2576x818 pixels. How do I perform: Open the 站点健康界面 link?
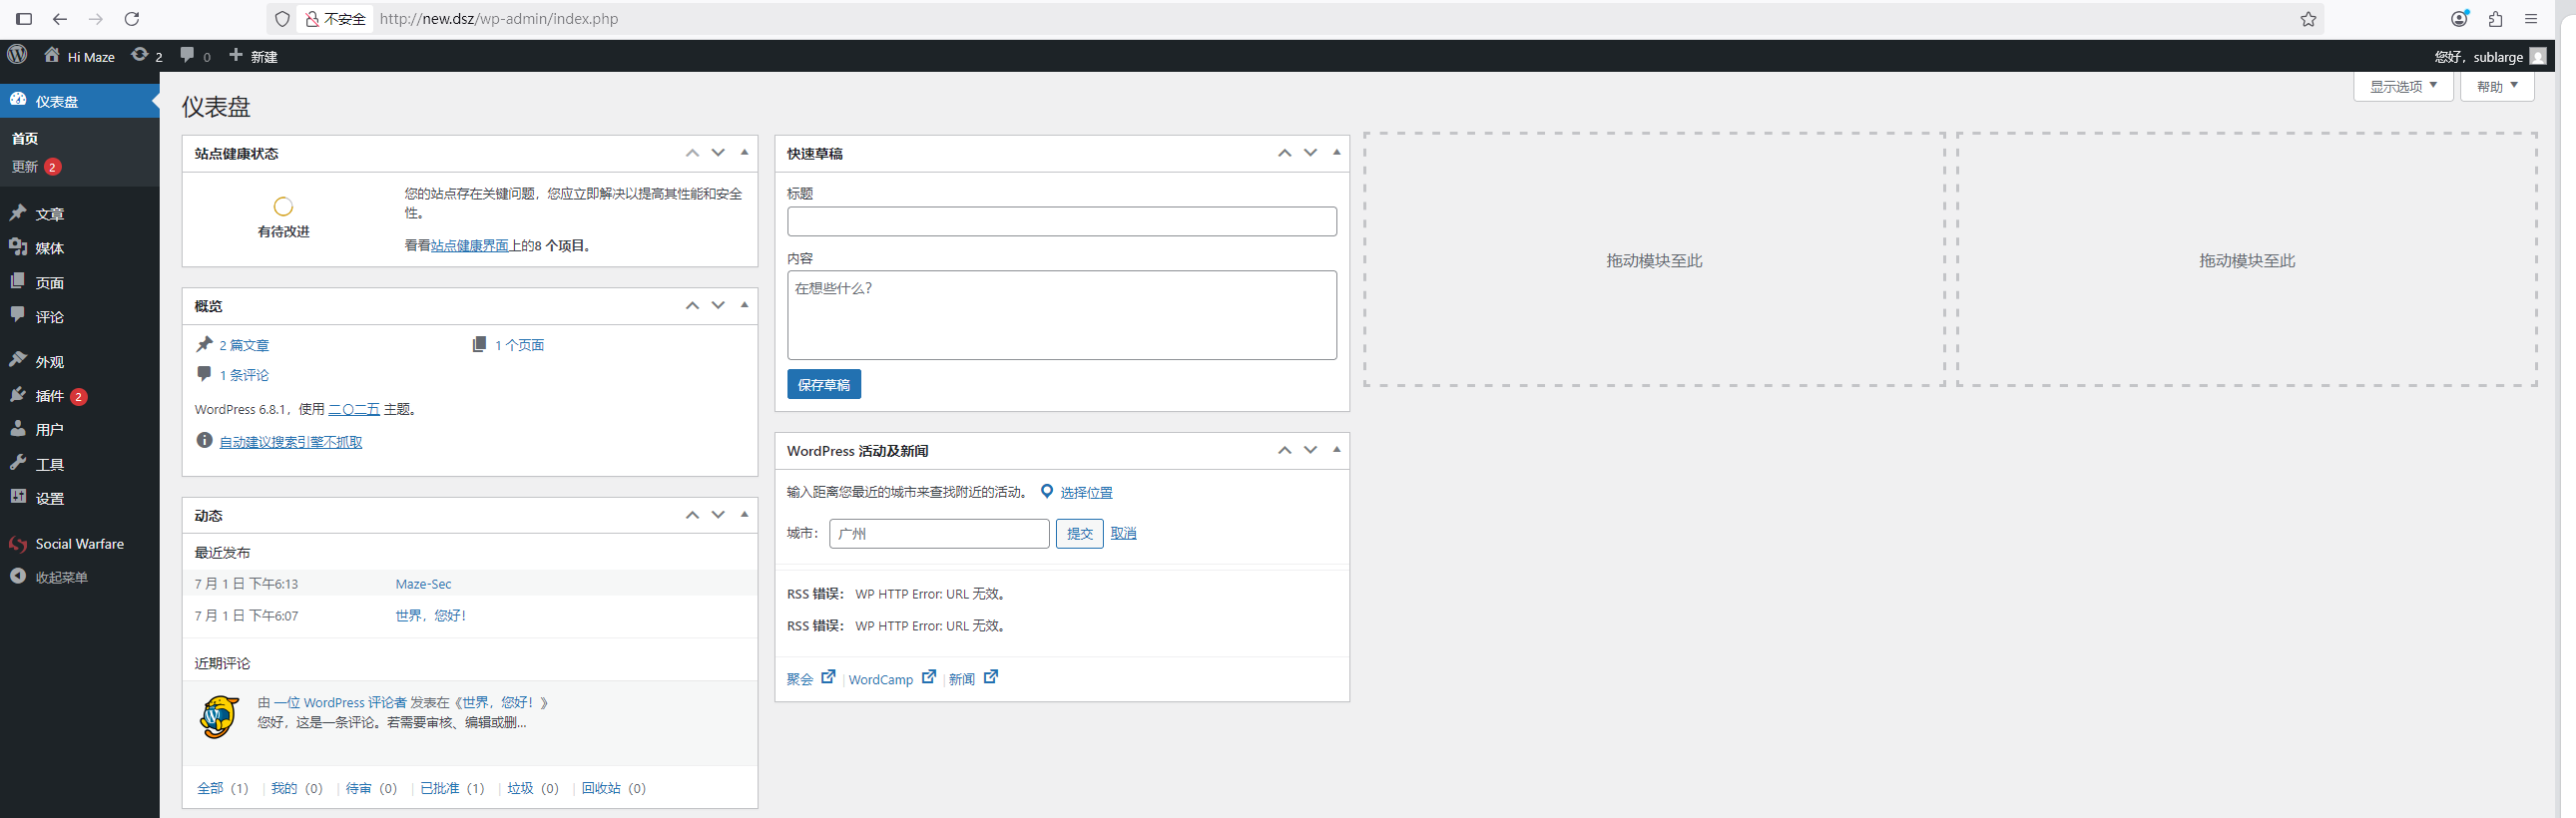pos(470,246)
